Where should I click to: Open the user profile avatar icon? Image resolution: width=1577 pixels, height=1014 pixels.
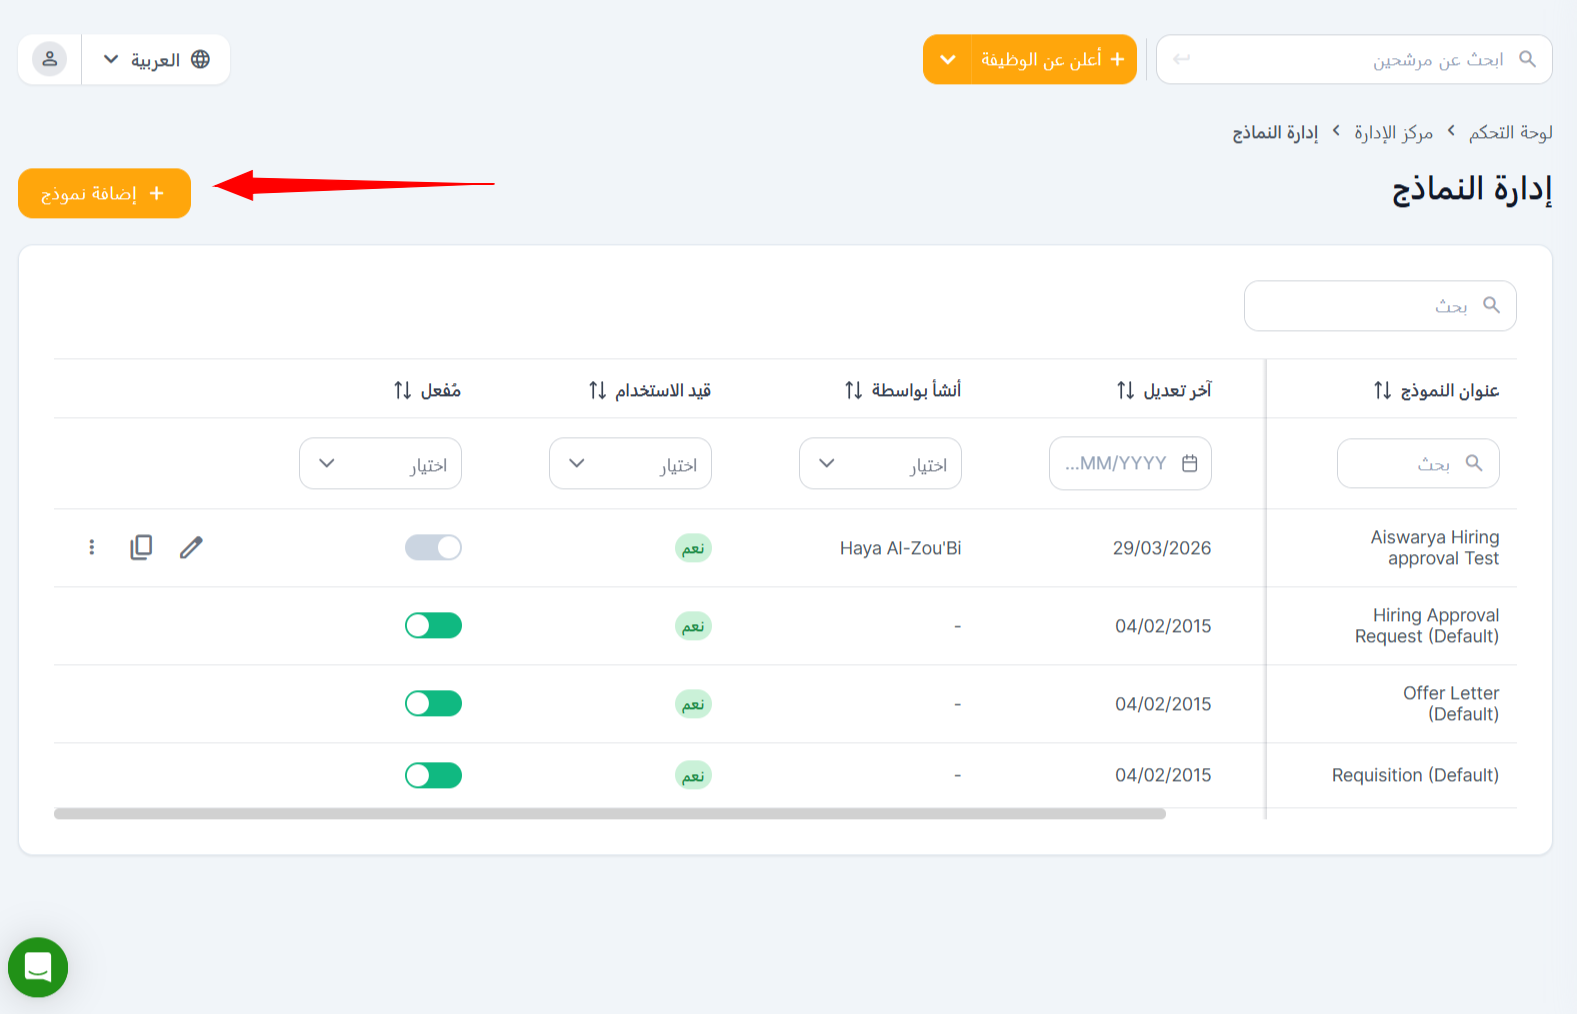[x=50, y=59]
